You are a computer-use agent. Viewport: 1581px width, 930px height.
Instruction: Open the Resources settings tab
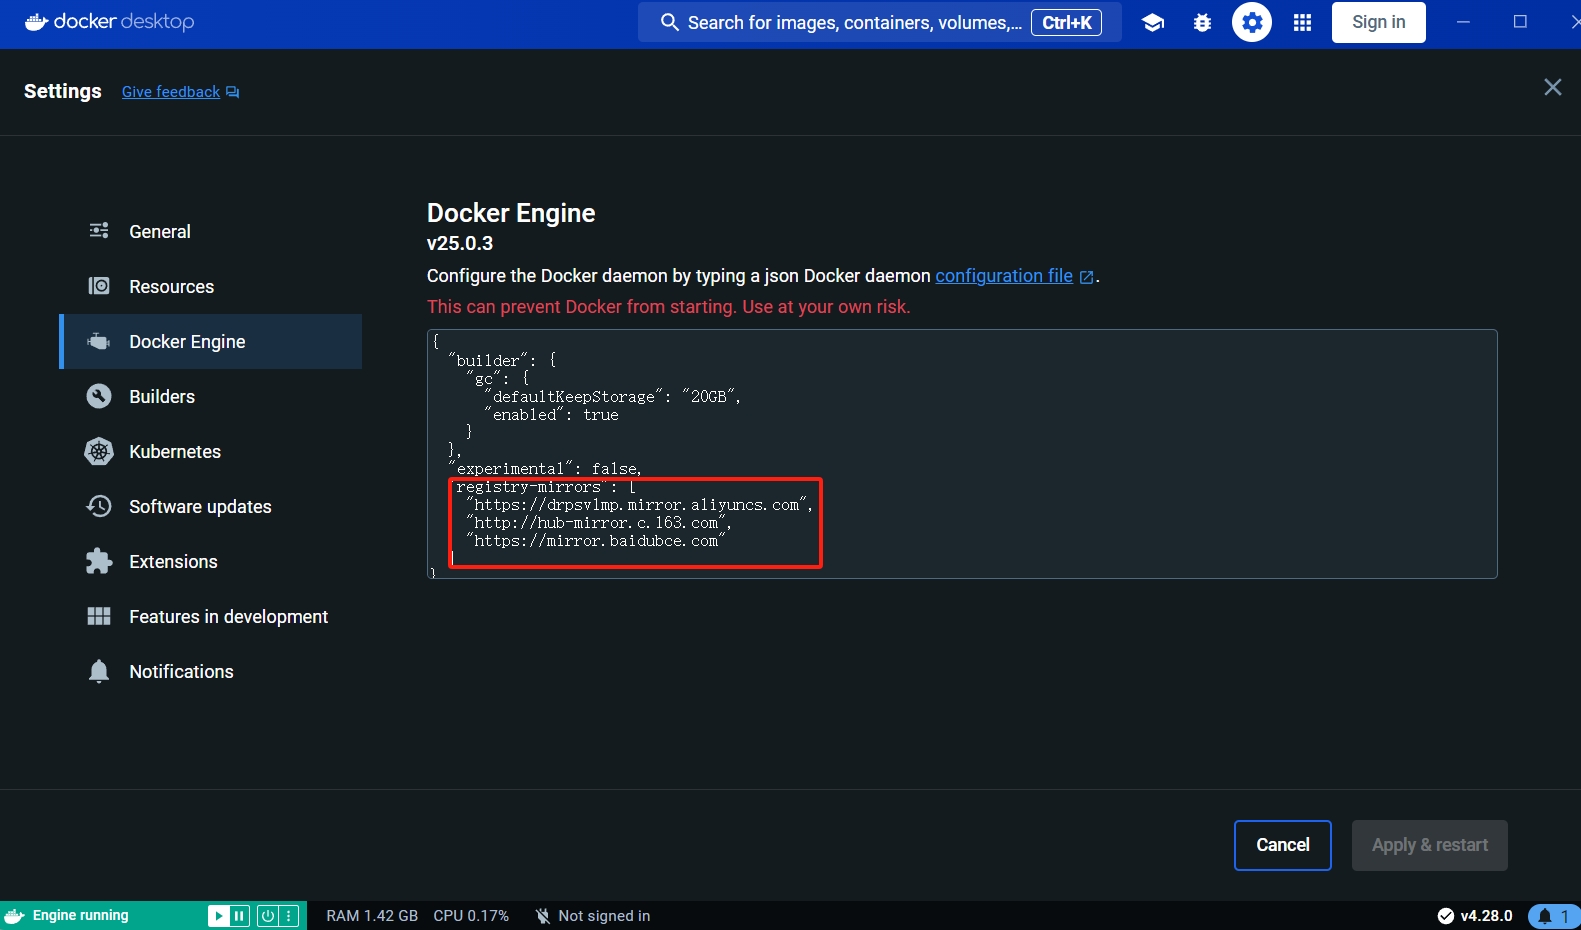coord(211,286)
